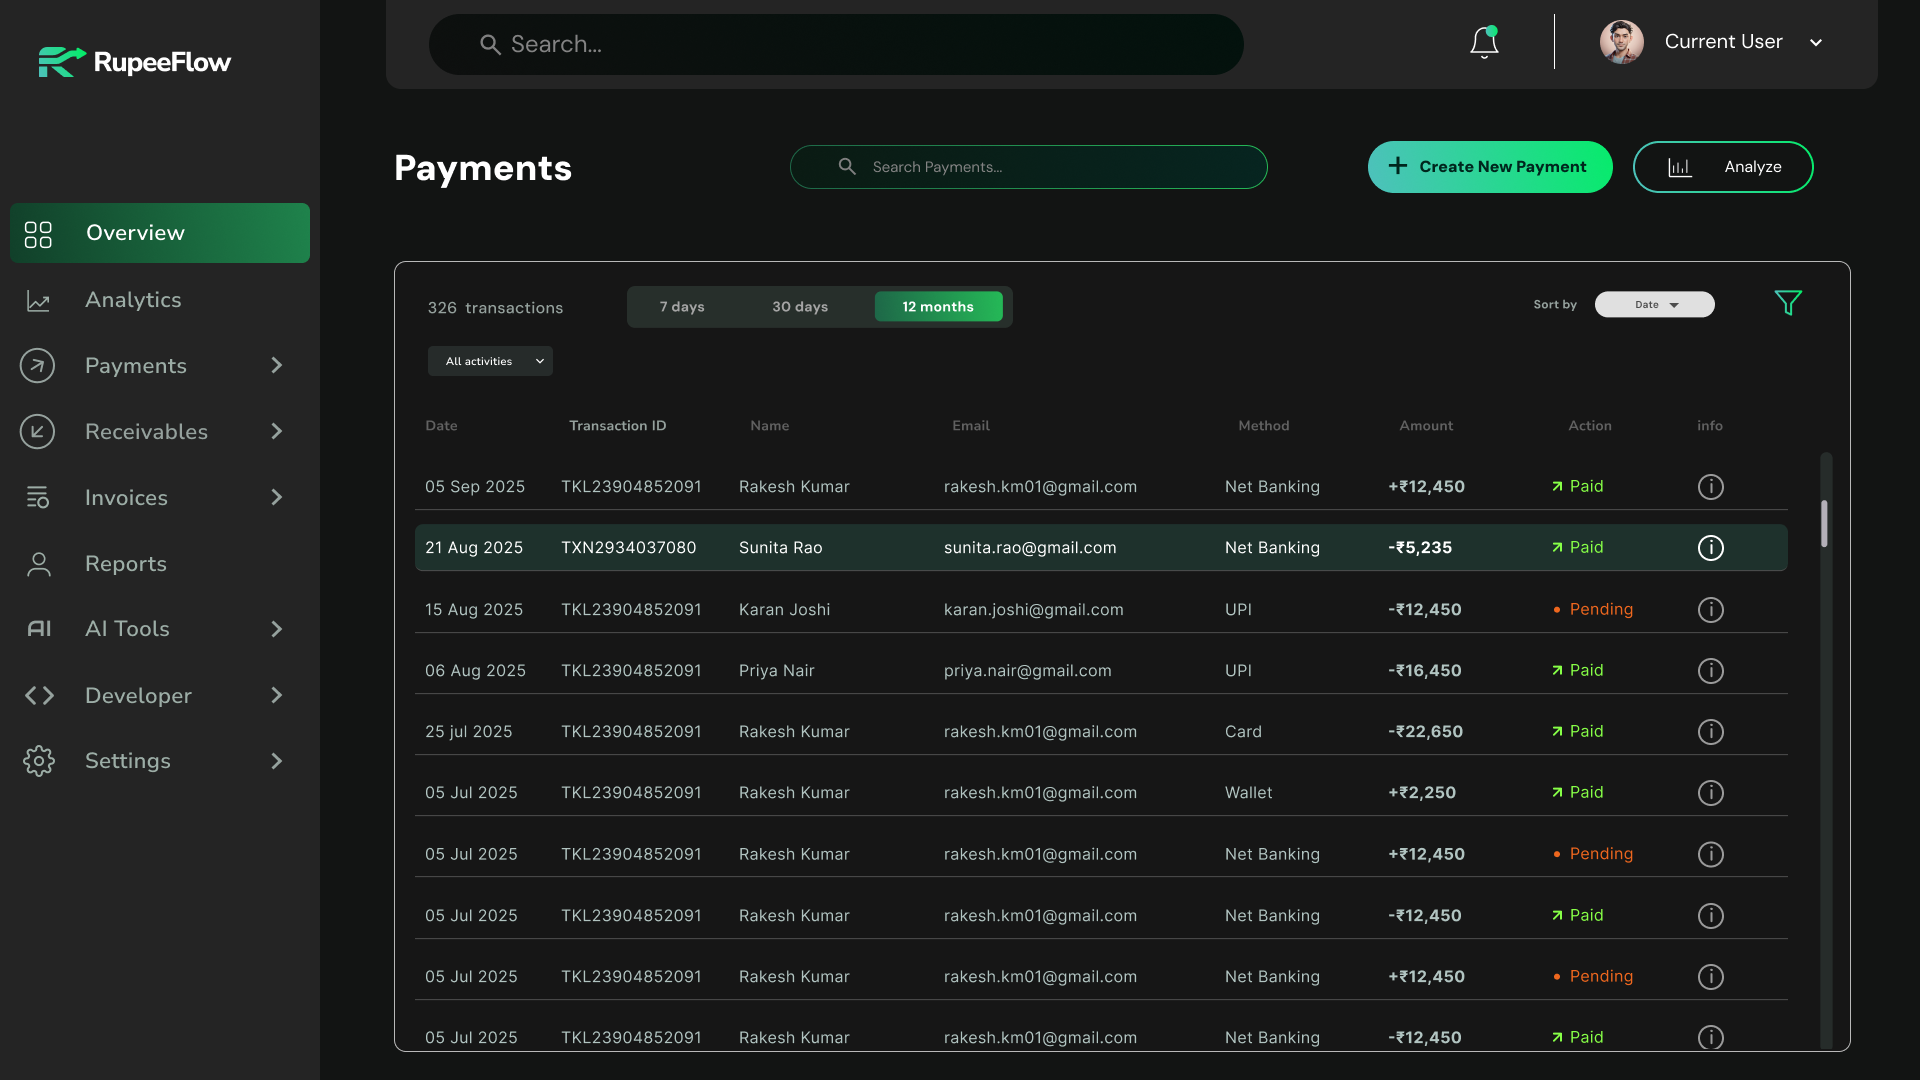Viewport: 1920px width, 1080px height.
Task: Click the Date column header
Action: pos(441,426)
